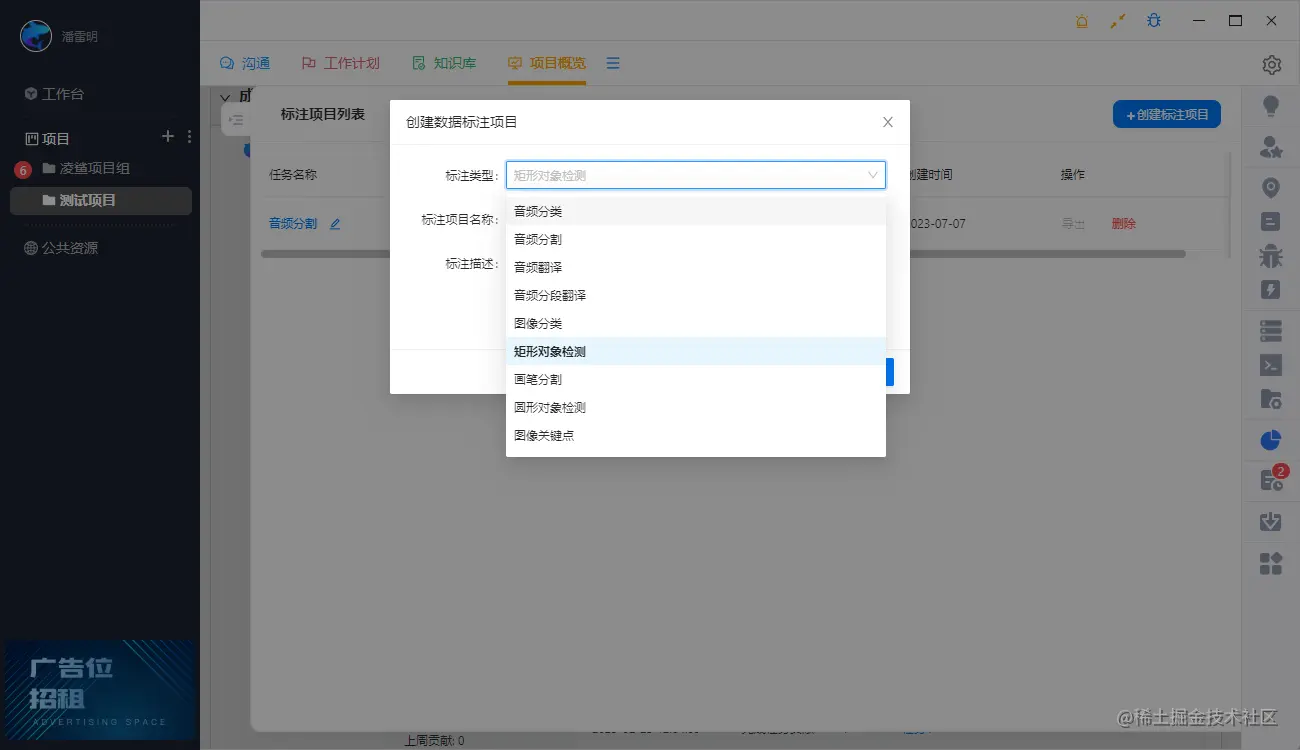Viewport: 1300px width, 750px height.
Task: Open 工作台 in left sidebar
Action: tap(55, 93)
